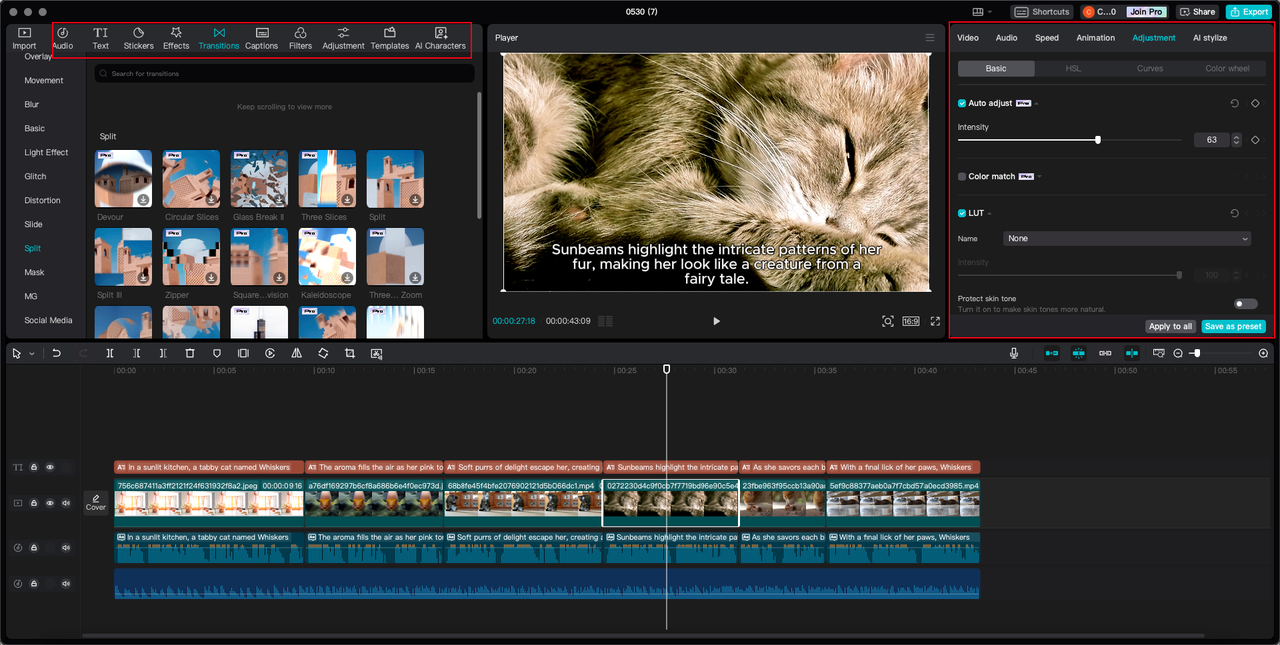1280x645 pixels.
Task: Collapse the LUT section arrow
Action: click(990, 213)
